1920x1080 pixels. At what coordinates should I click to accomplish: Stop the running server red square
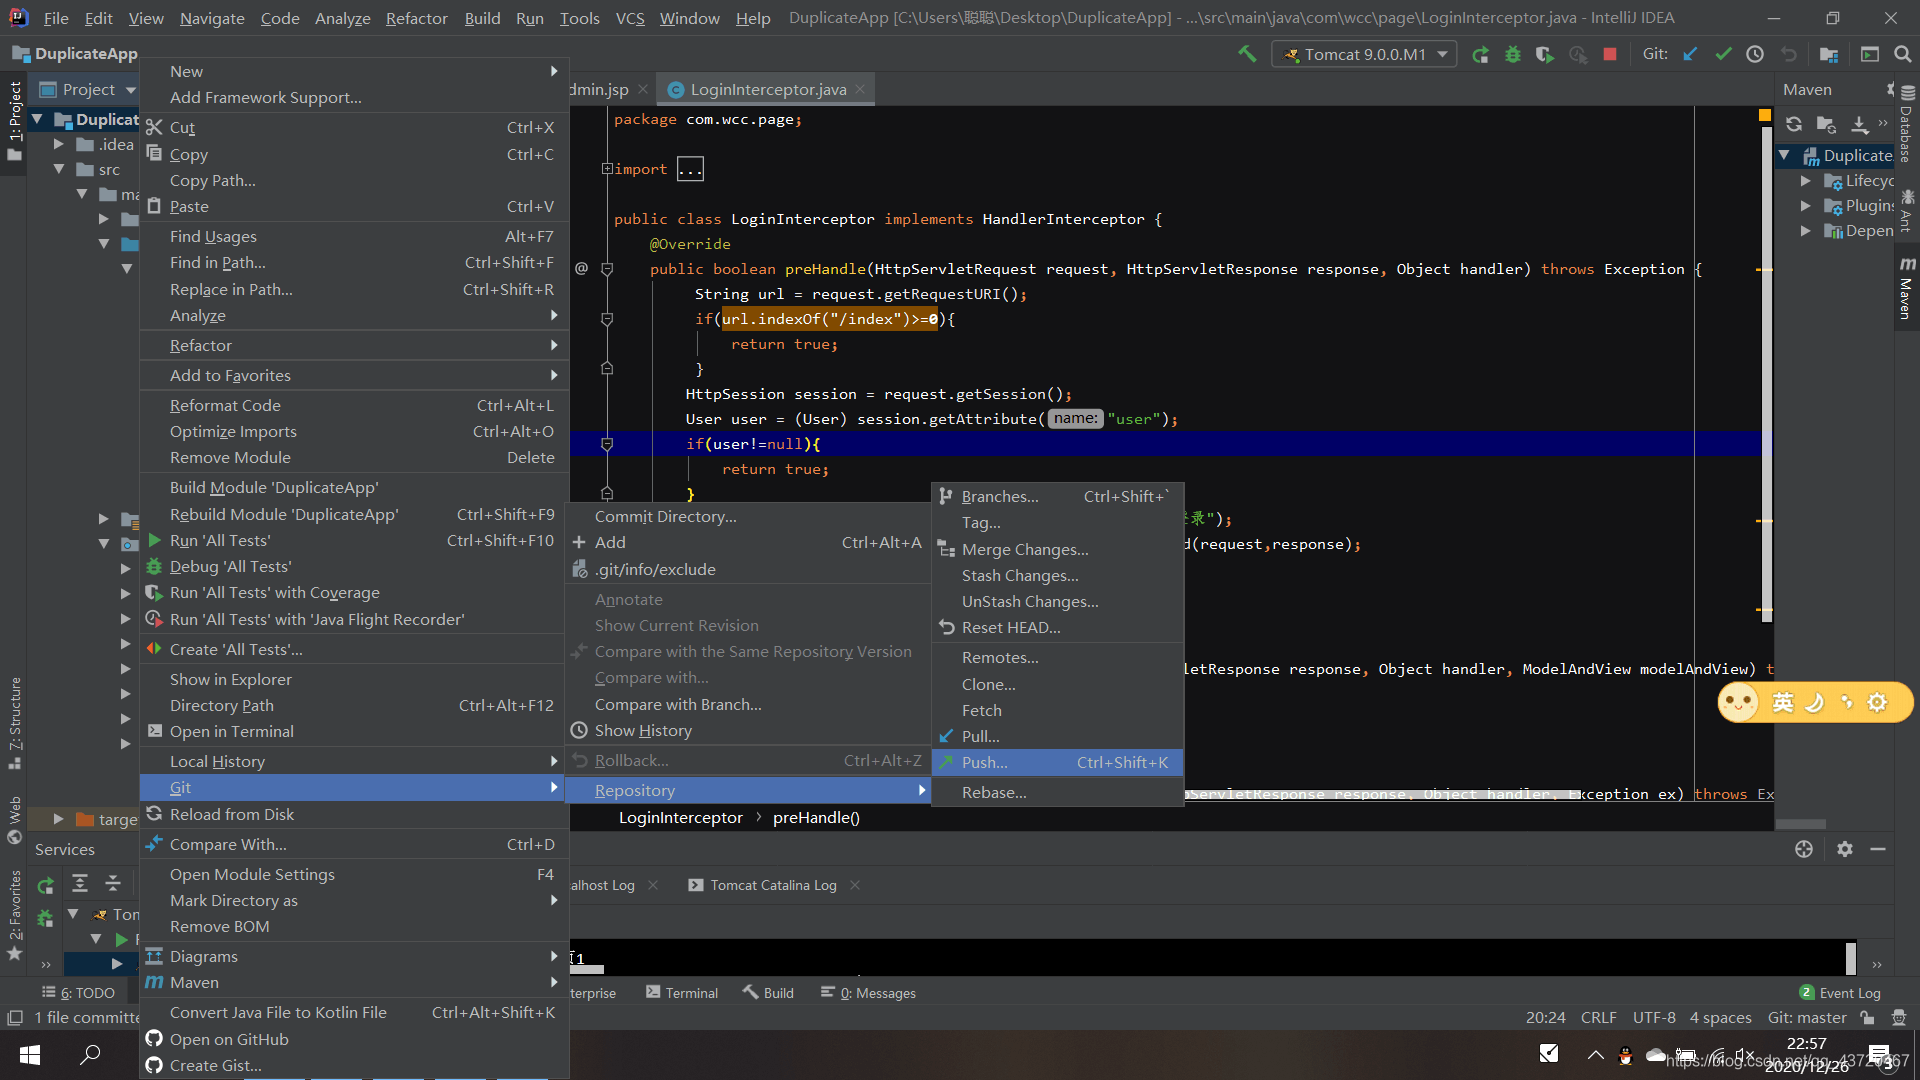[1610, 54]
